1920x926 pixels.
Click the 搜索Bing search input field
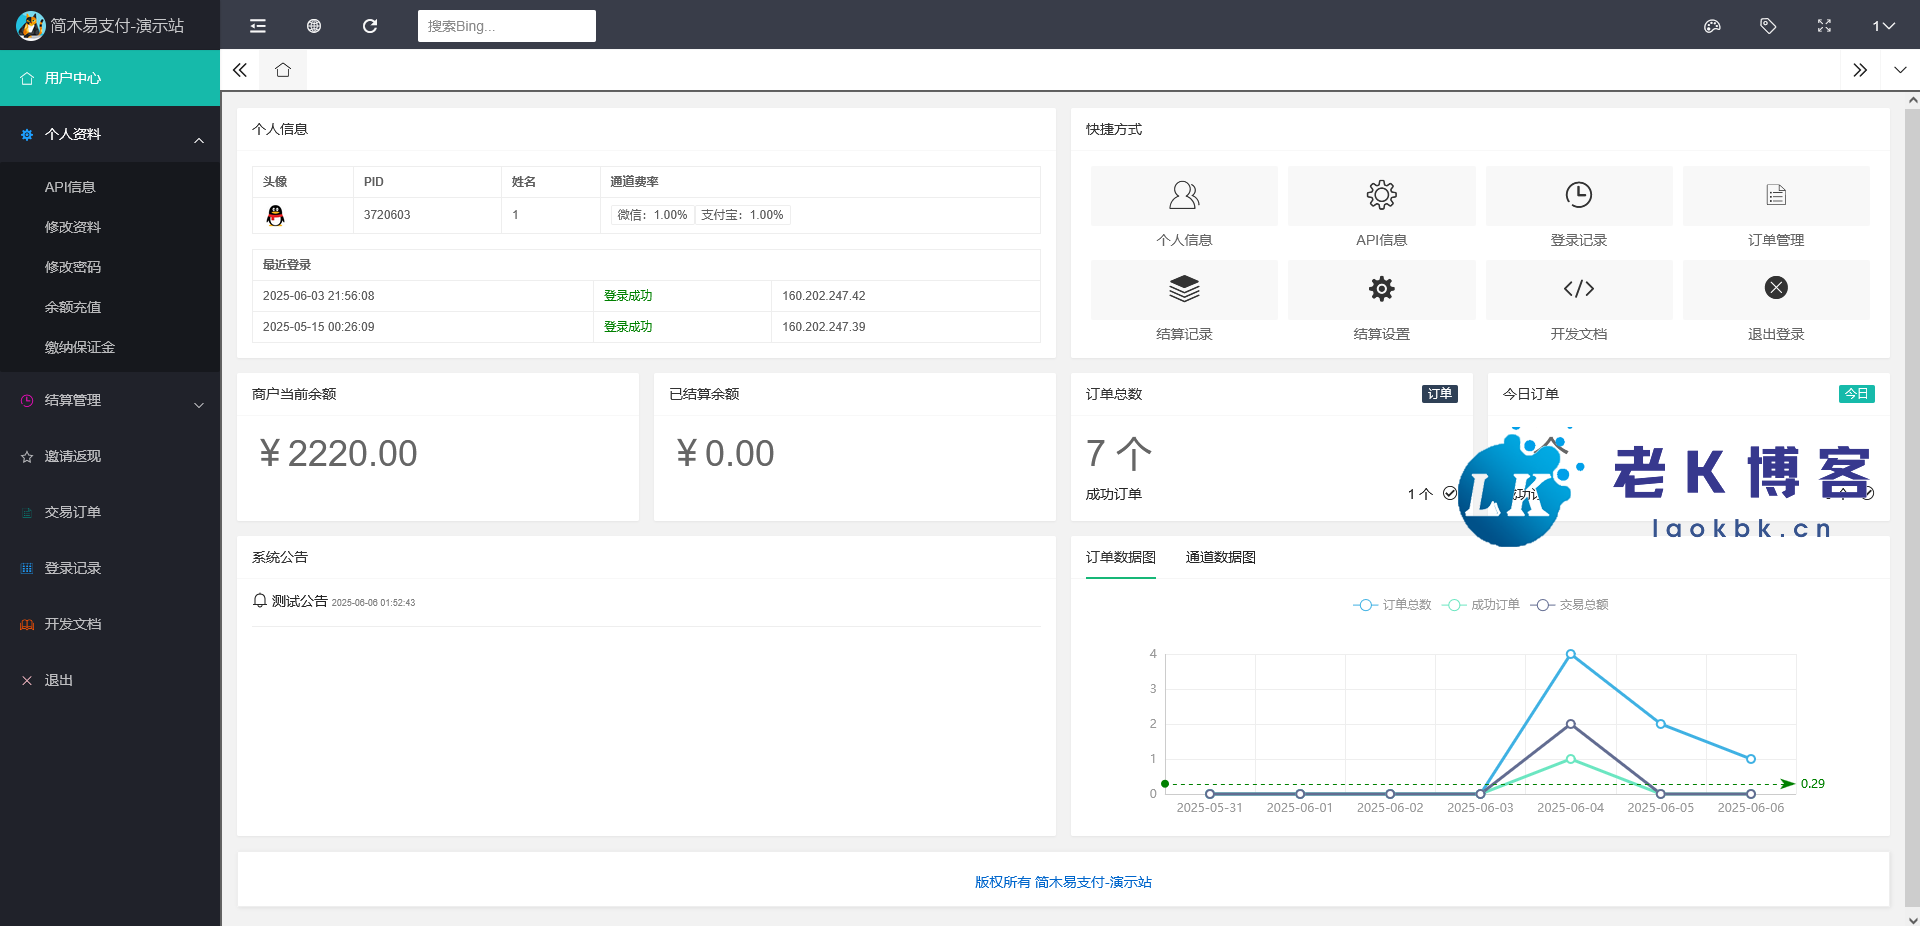click(x=506, y=26)
